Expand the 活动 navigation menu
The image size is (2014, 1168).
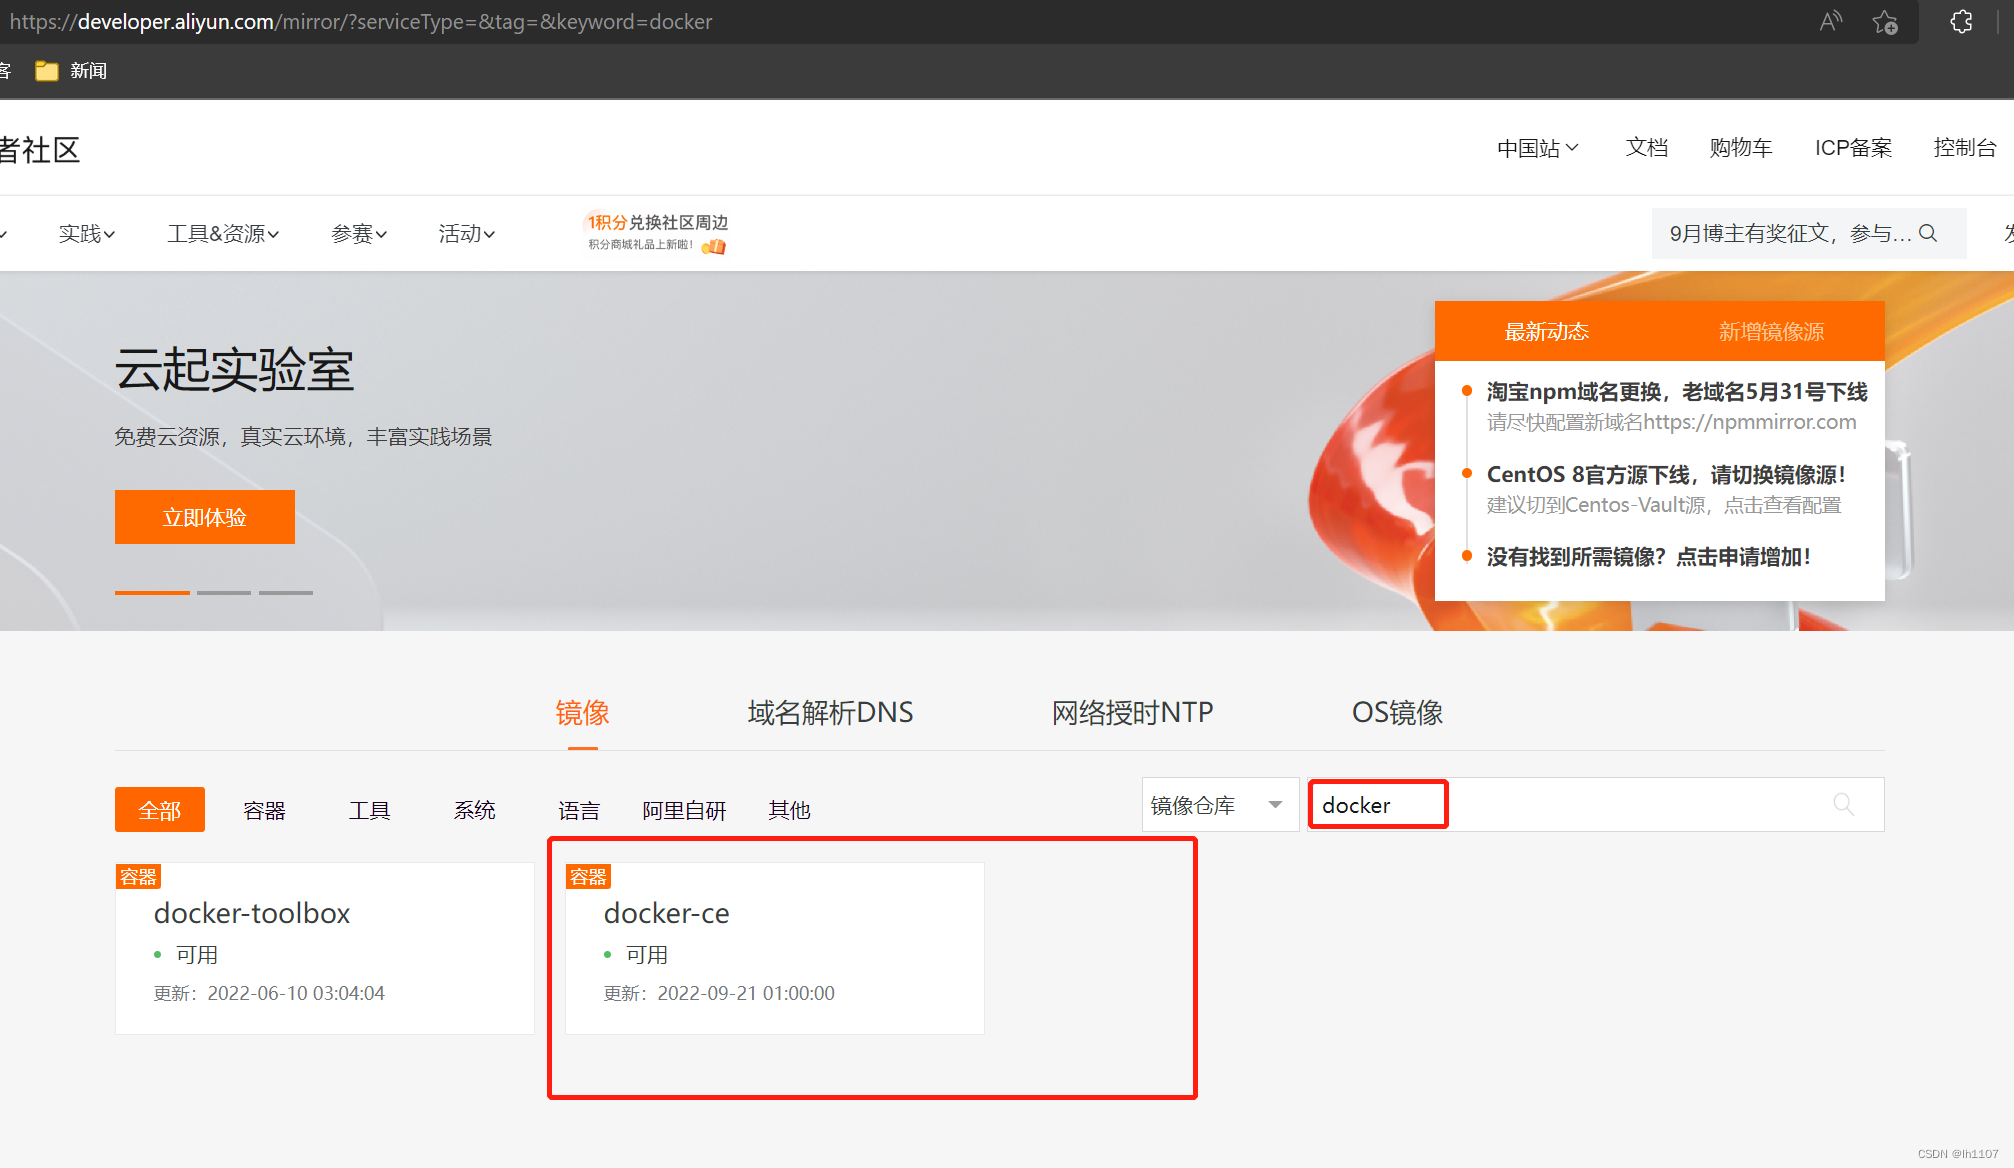(467, 233)
